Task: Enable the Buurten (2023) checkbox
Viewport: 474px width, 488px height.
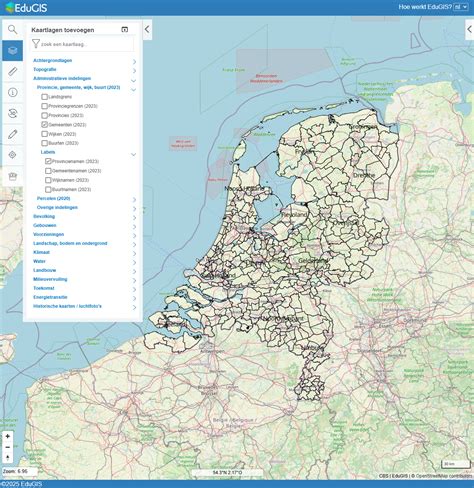Action: point(44,143)
